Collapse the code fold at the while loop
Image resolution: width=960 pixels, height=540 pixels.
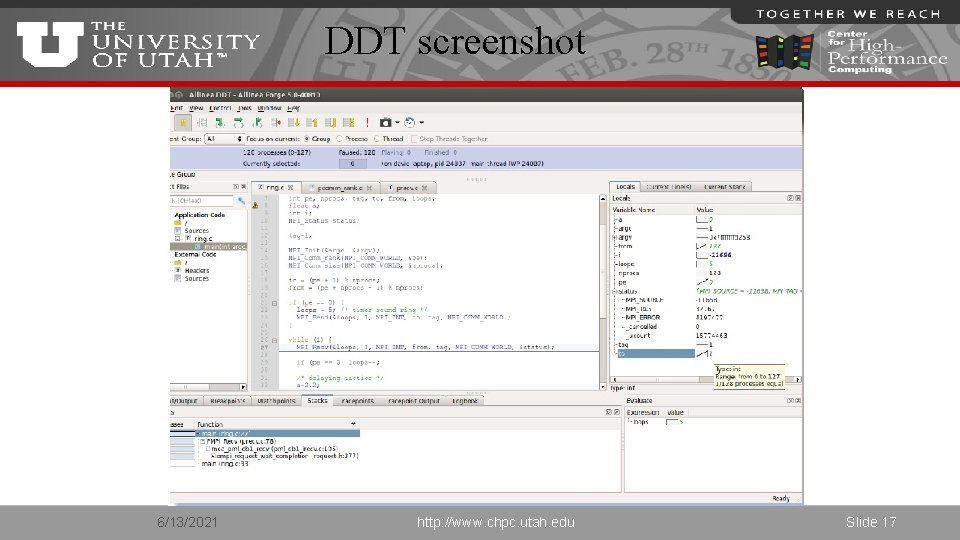(x=274, y=340)
